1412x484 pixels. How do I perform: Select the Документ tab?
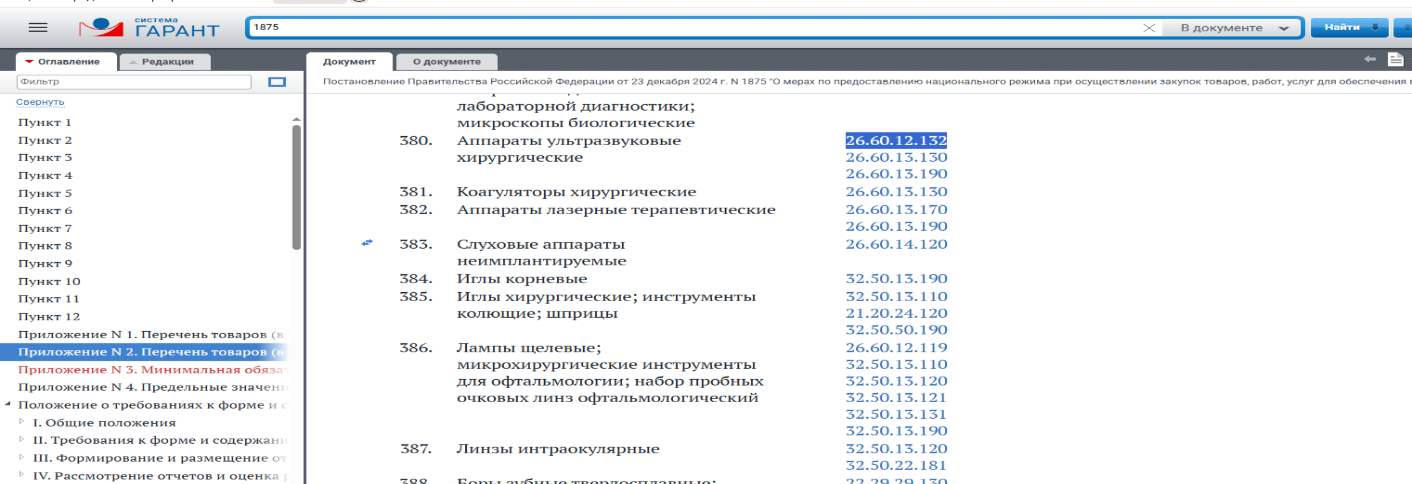point(349,61)
